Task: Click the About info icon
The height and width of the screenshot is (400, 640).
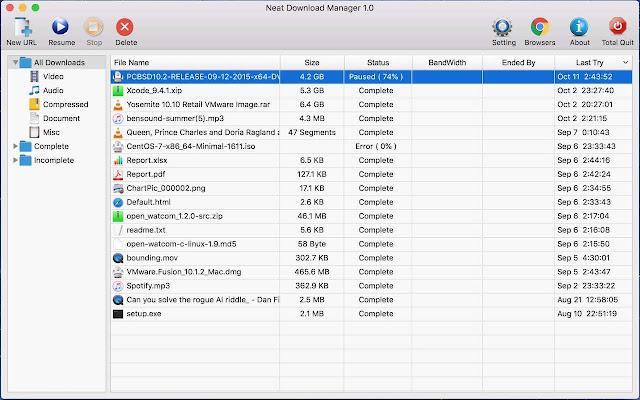Action: point(578,27)
